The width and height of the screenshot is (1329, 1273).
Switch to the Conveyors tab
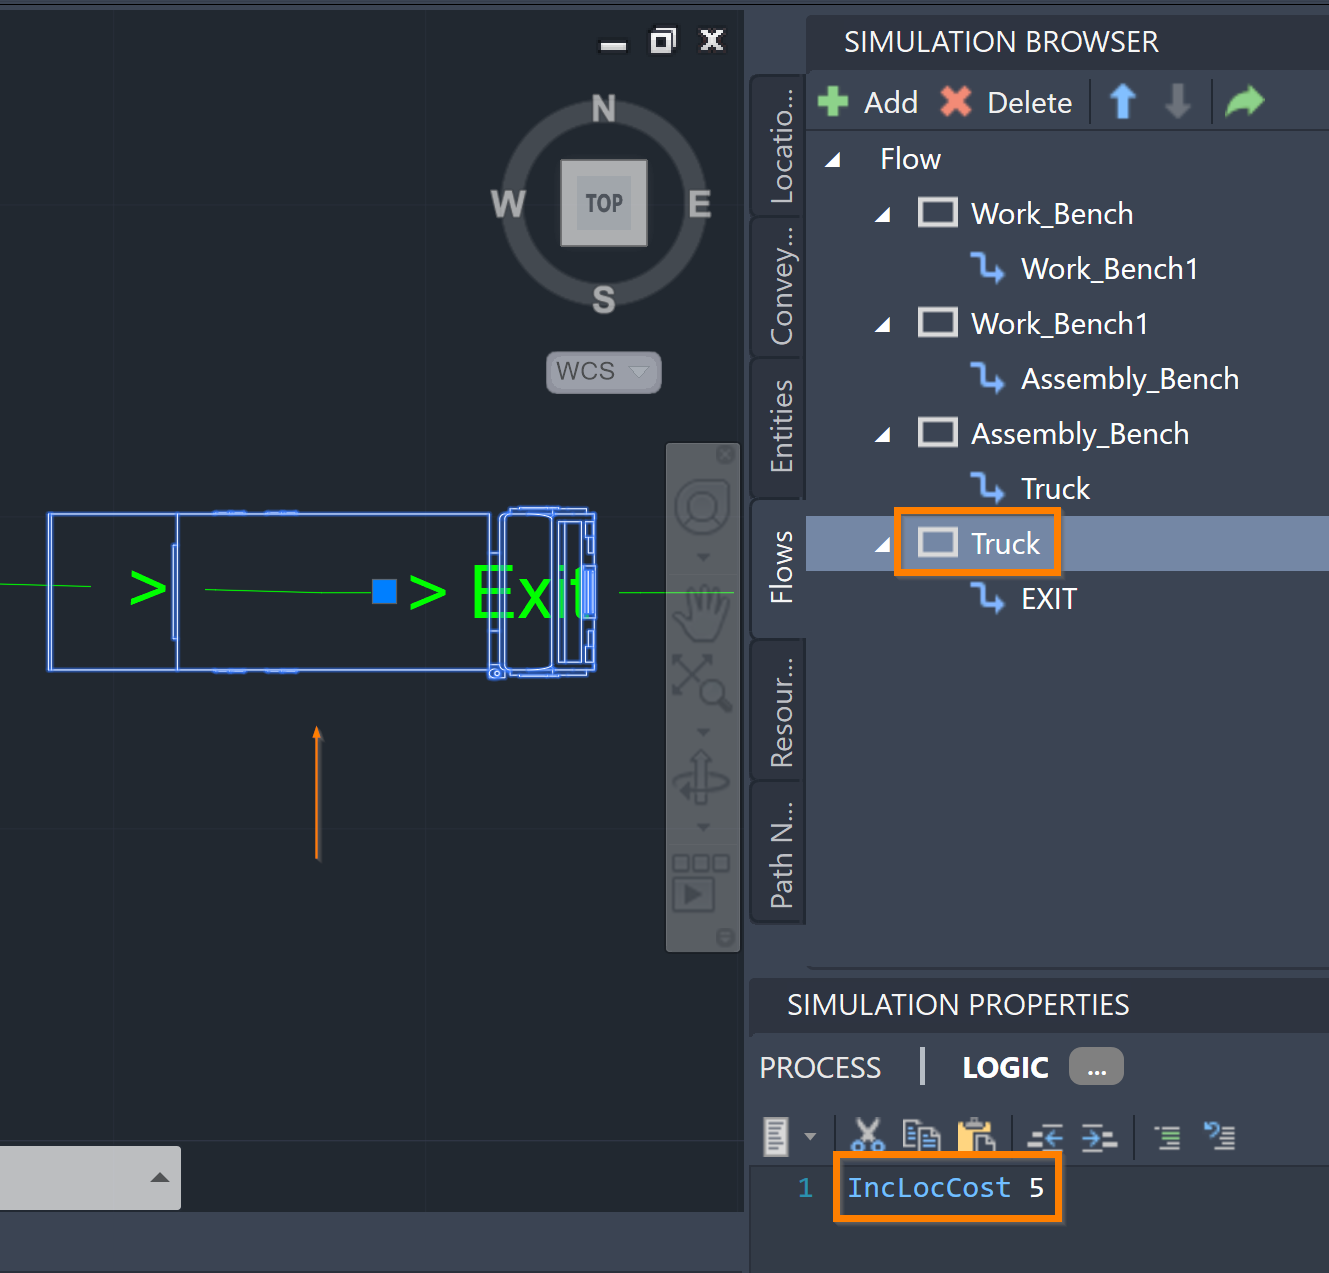pos(780,286)
